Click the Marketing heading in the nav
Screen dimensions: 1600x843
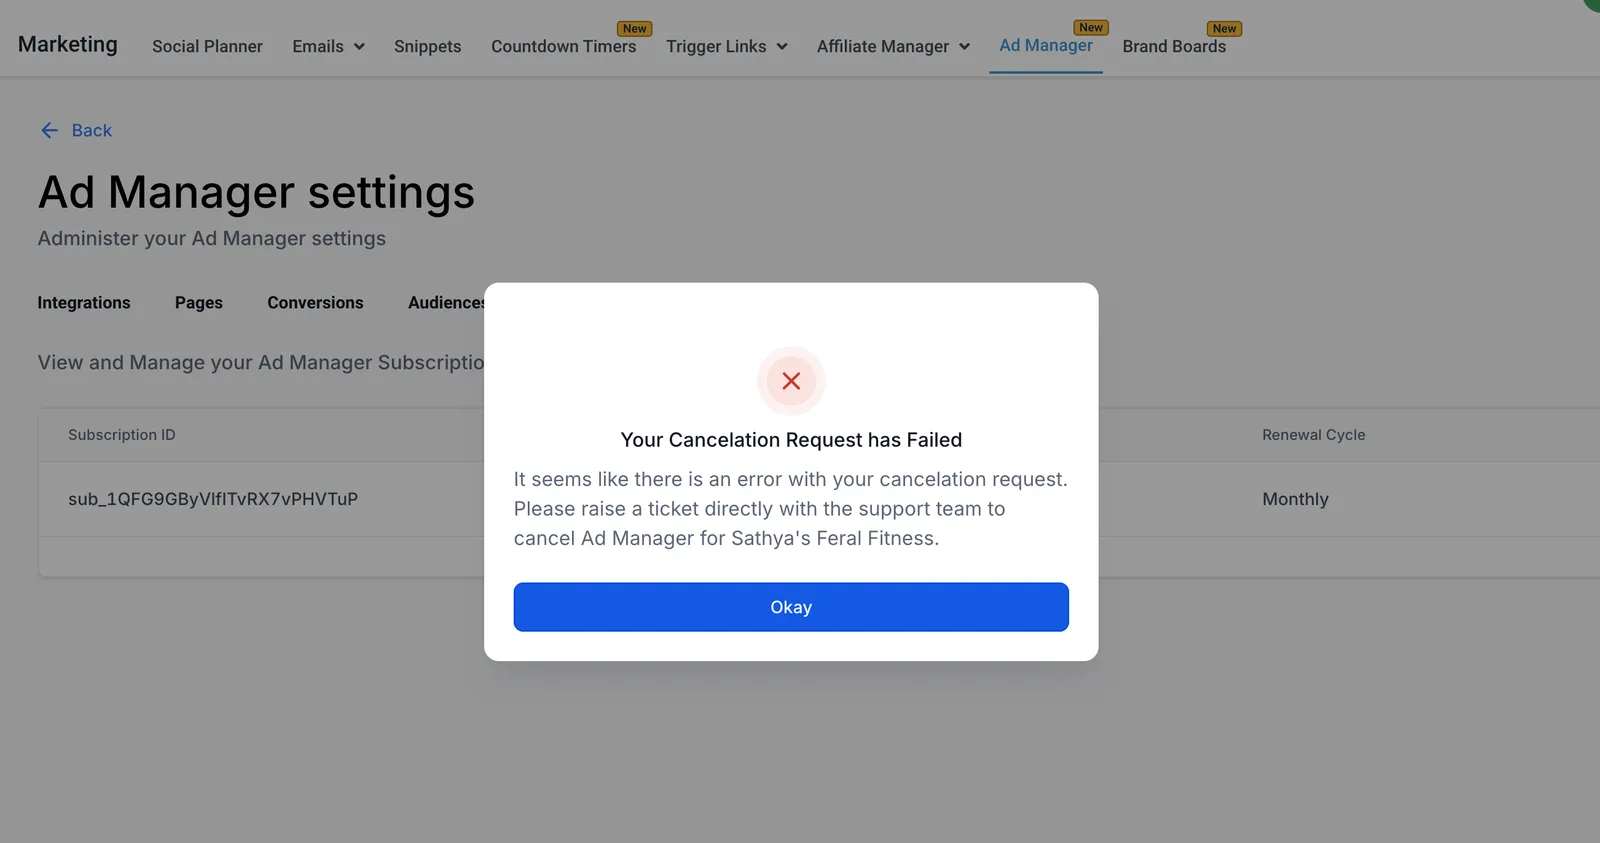[68, 44]
